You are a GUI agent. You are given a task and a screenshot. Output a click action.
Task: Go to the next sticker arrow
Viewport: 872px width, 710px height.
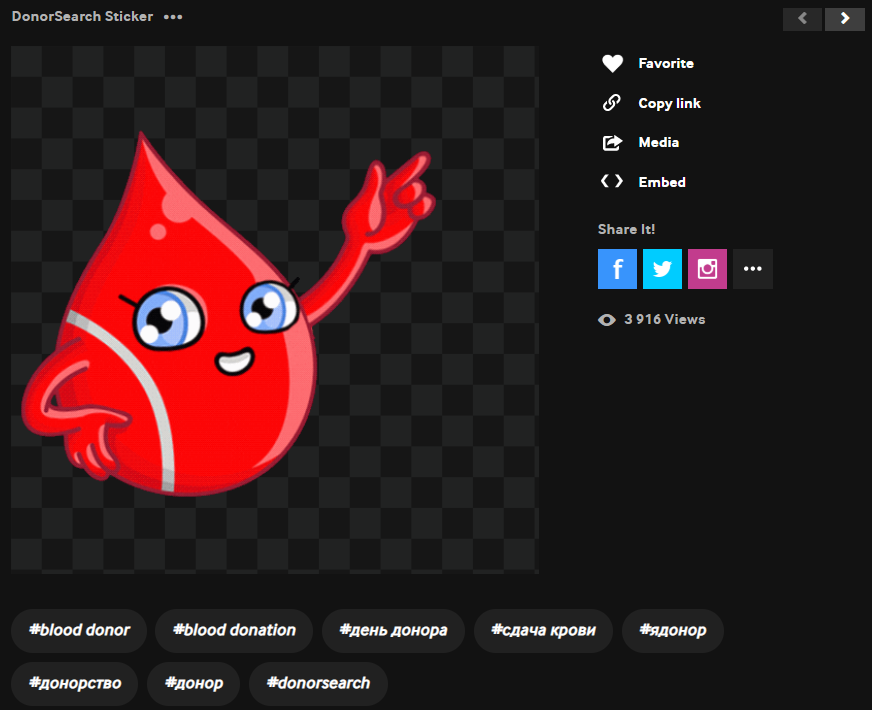(845, 19)
